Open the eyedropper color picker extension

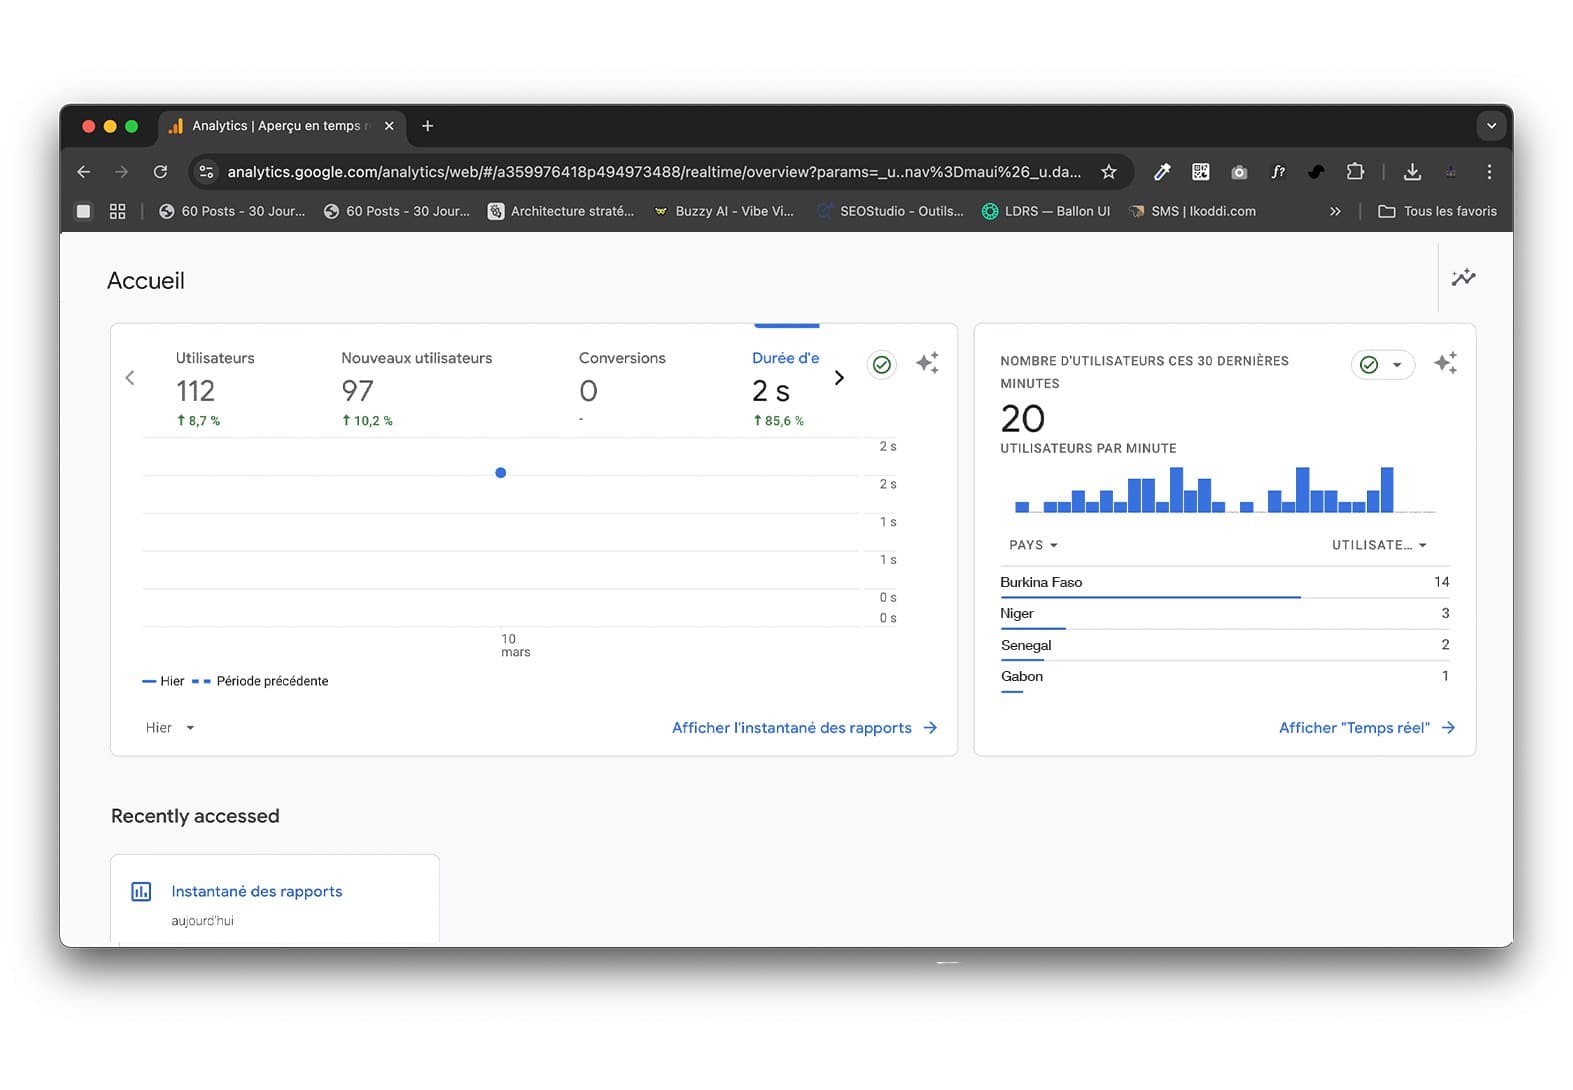click(x=1162, y=172)
